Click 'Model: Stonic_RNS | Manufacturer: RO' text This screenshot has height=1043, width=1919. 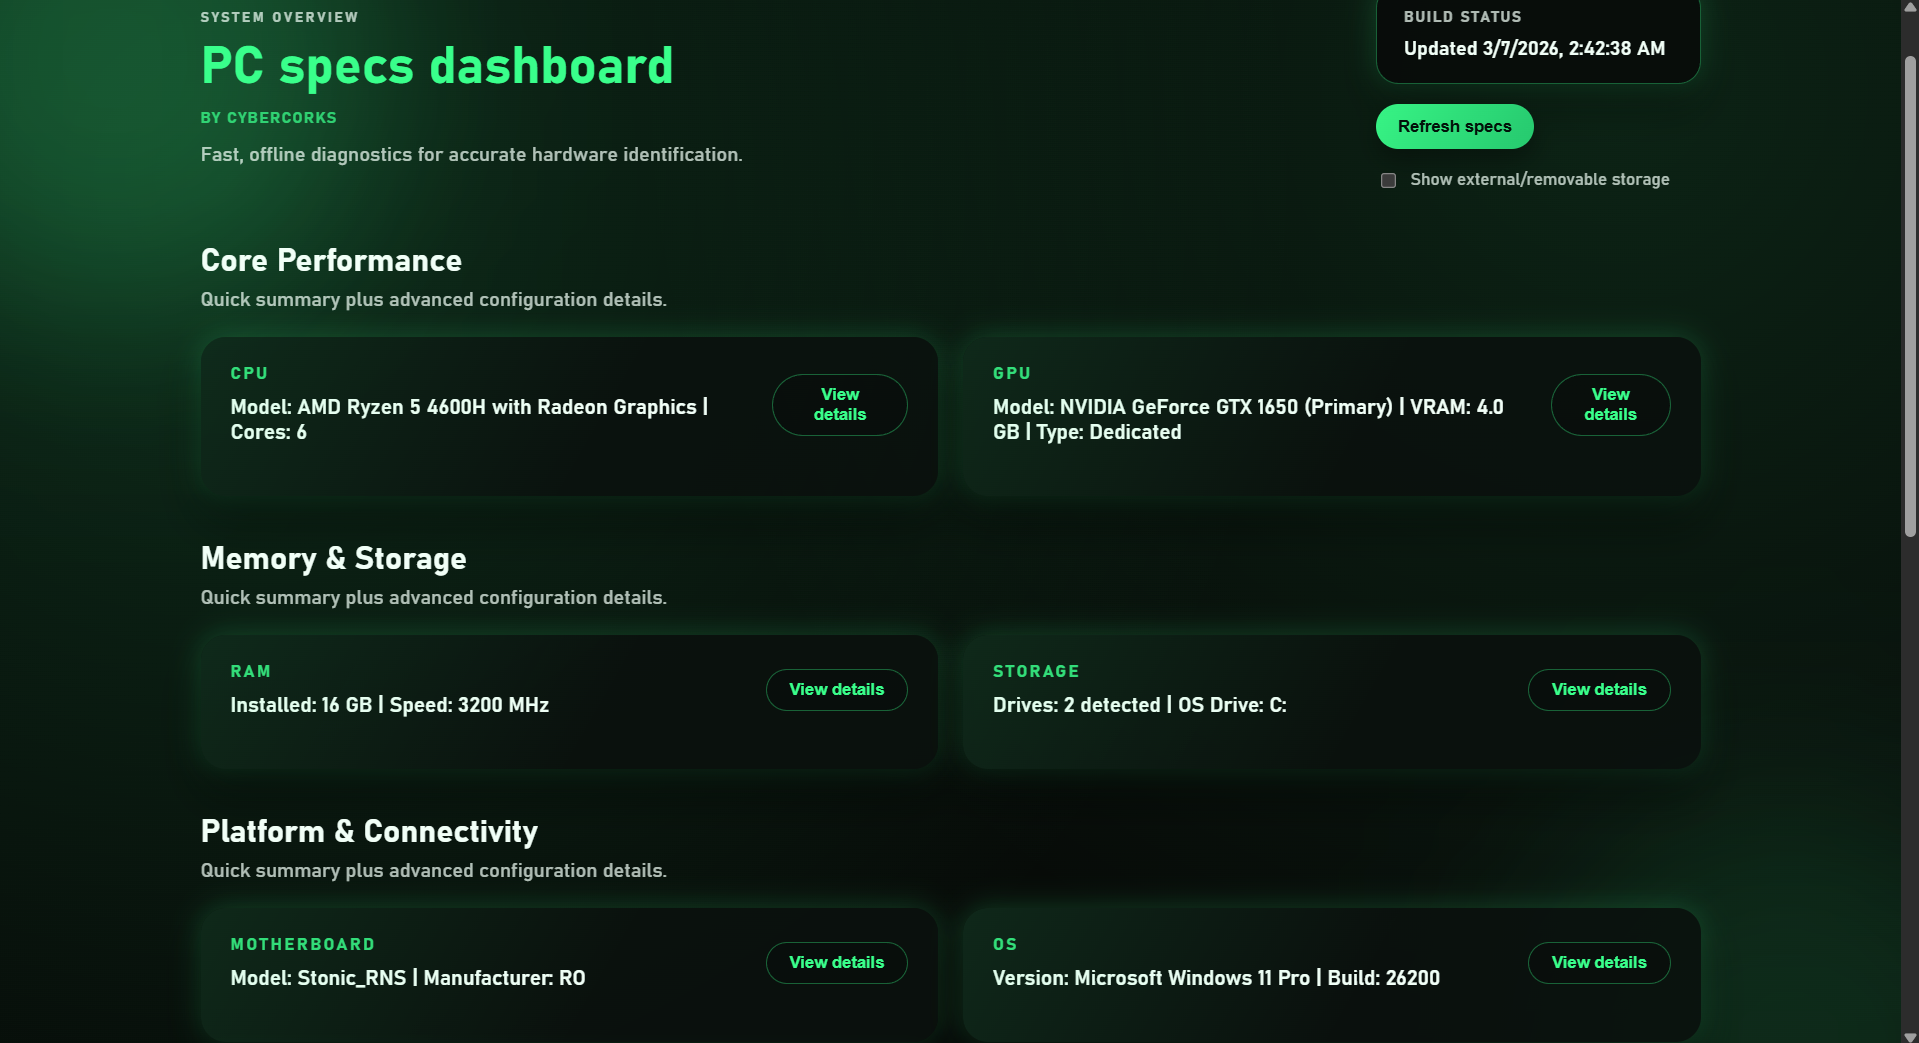408,978
